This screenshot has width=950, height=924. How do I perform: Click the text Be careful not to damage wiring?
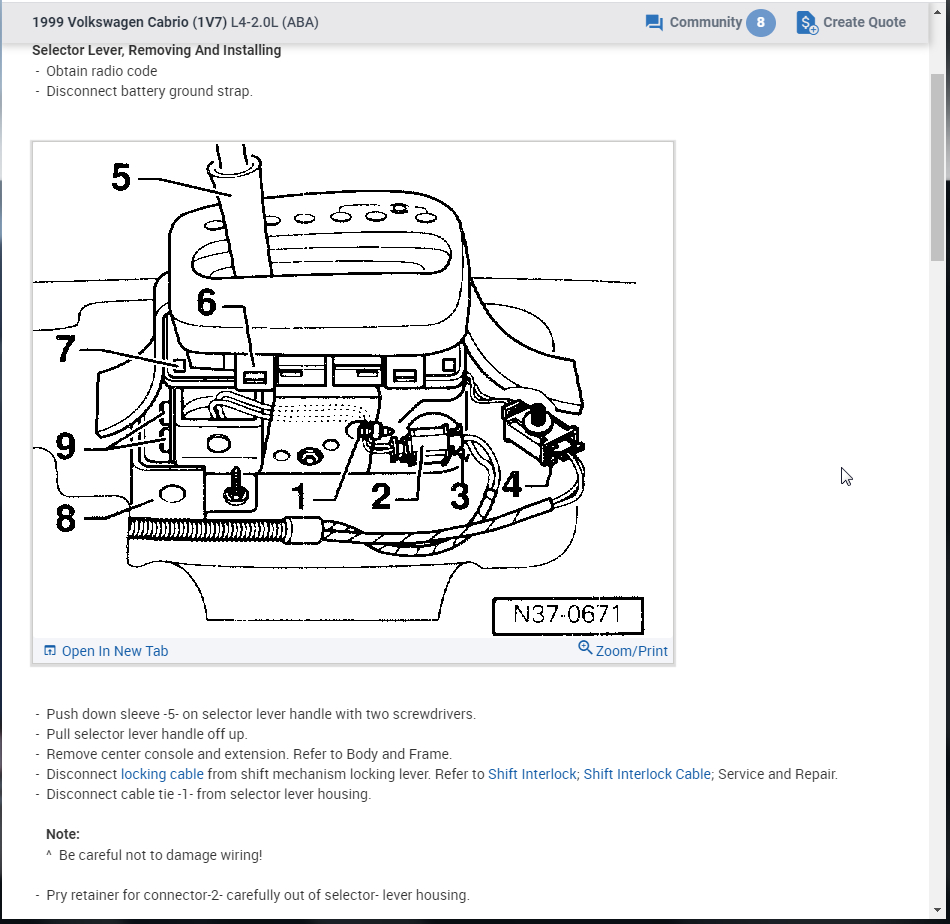[161, 855]
